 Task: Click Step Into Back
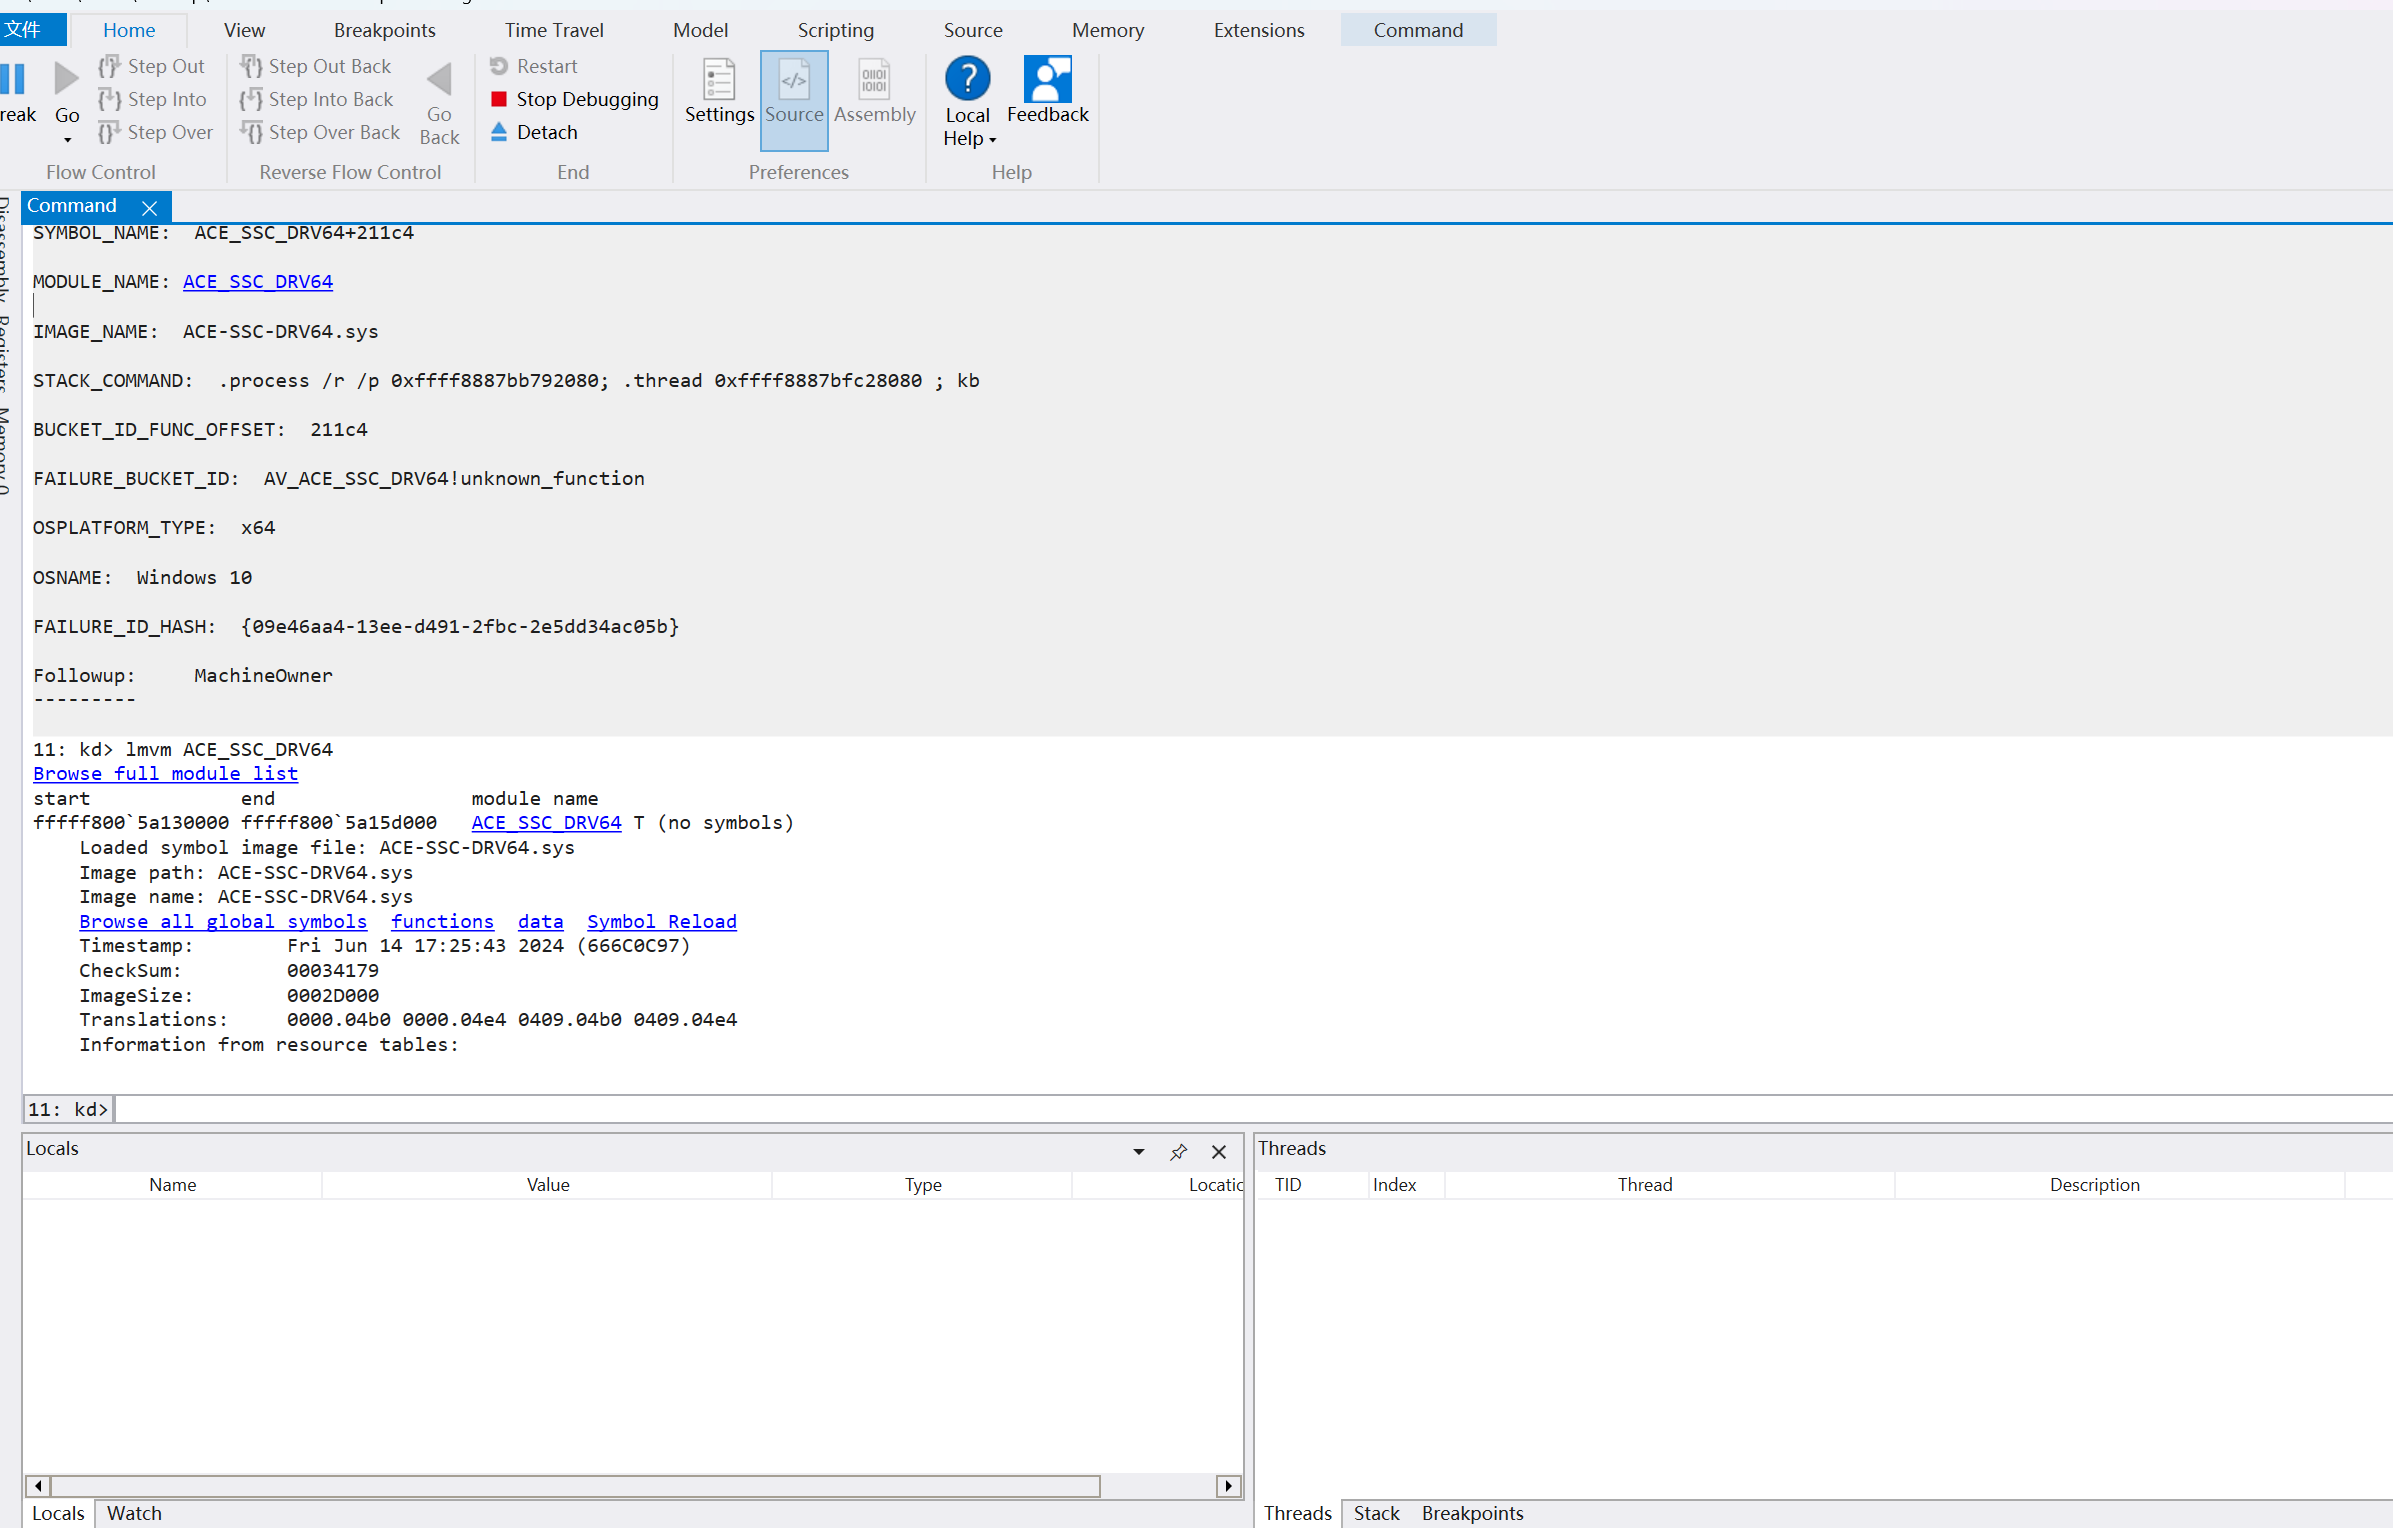coord(317,99)
